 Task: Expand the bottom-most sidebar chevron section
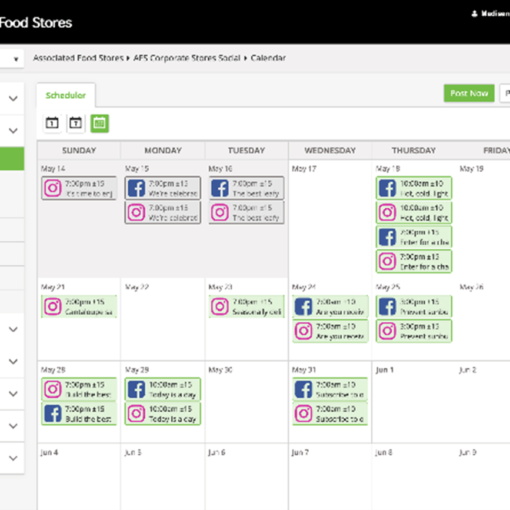(x=13, y=458)
